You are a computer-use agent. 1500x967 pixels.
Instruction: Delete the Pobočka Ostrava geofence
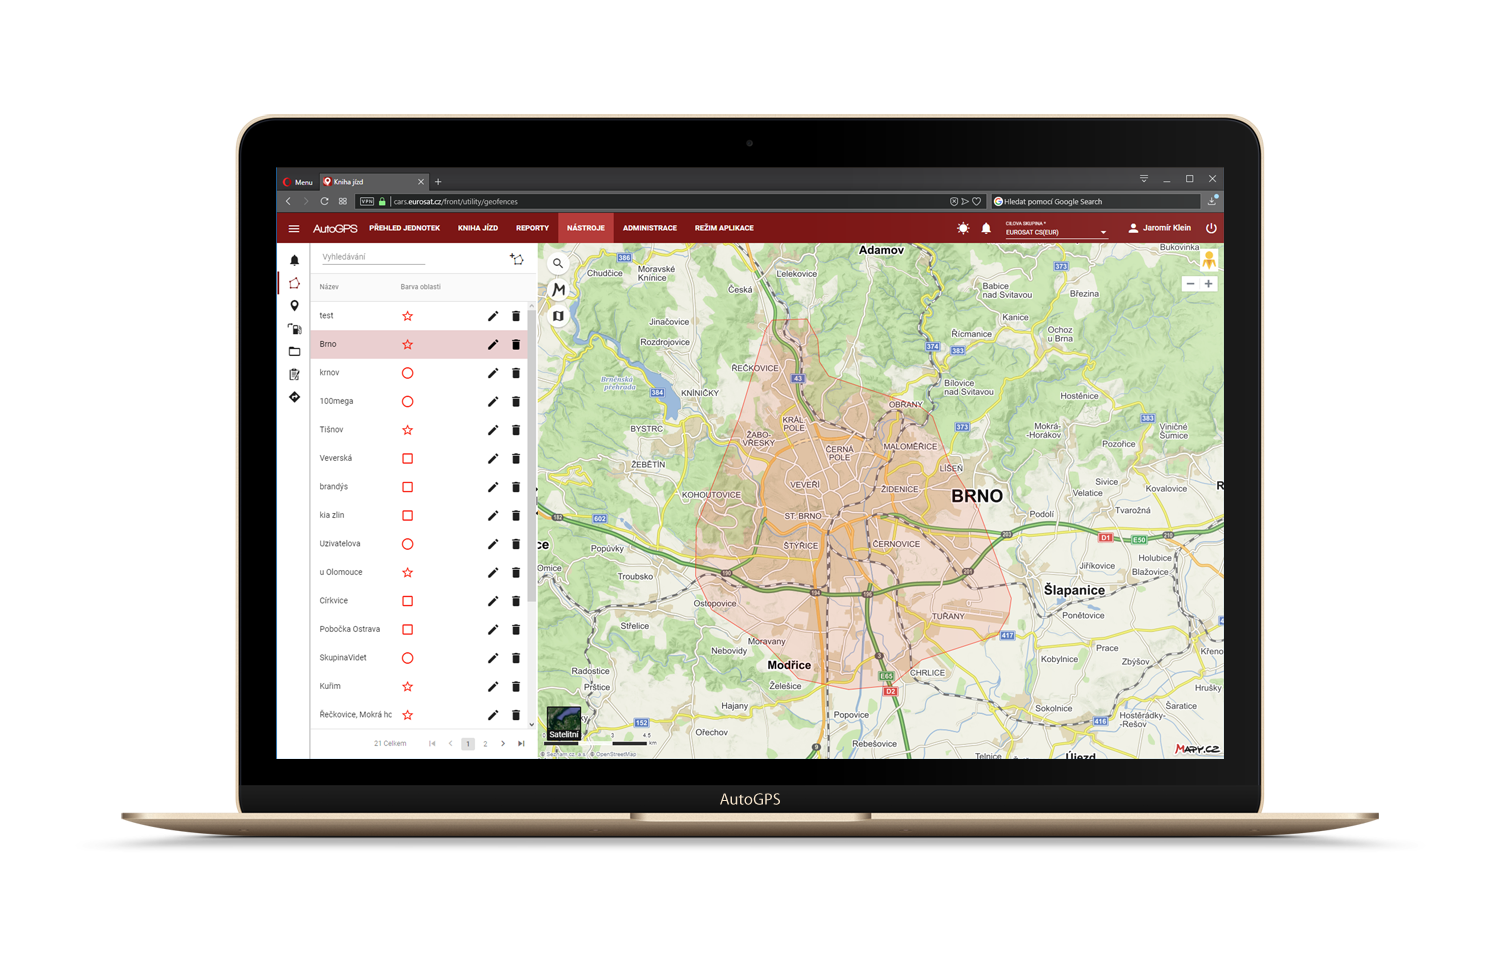click(516, 630)
